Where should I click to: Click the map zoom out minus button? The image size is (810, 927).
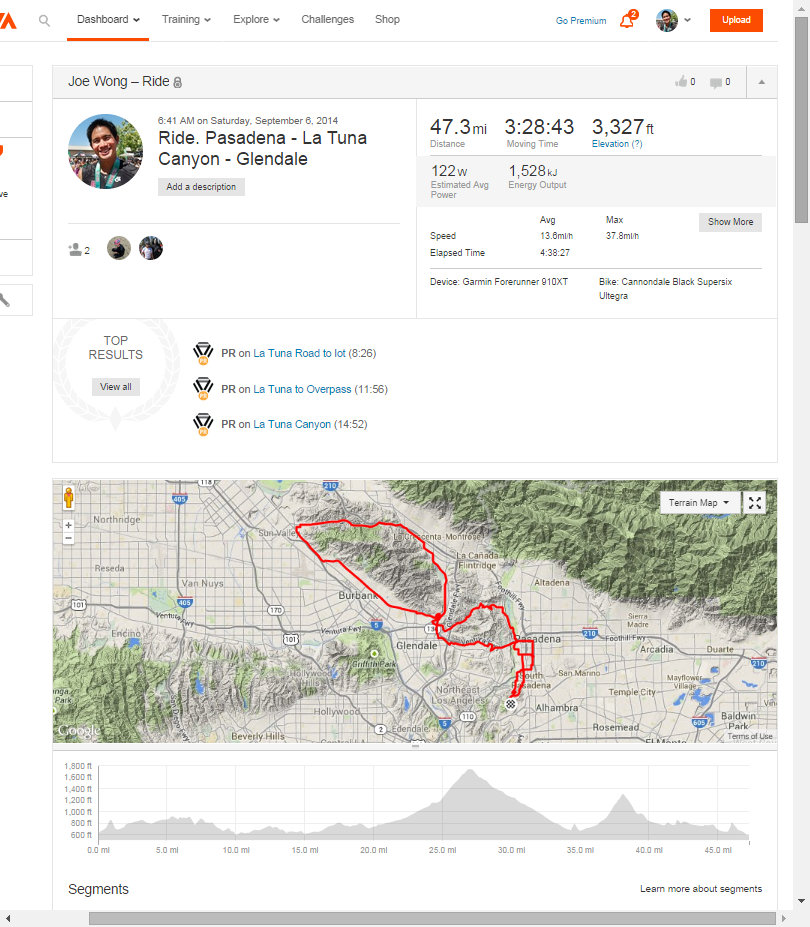coord(68,538)
